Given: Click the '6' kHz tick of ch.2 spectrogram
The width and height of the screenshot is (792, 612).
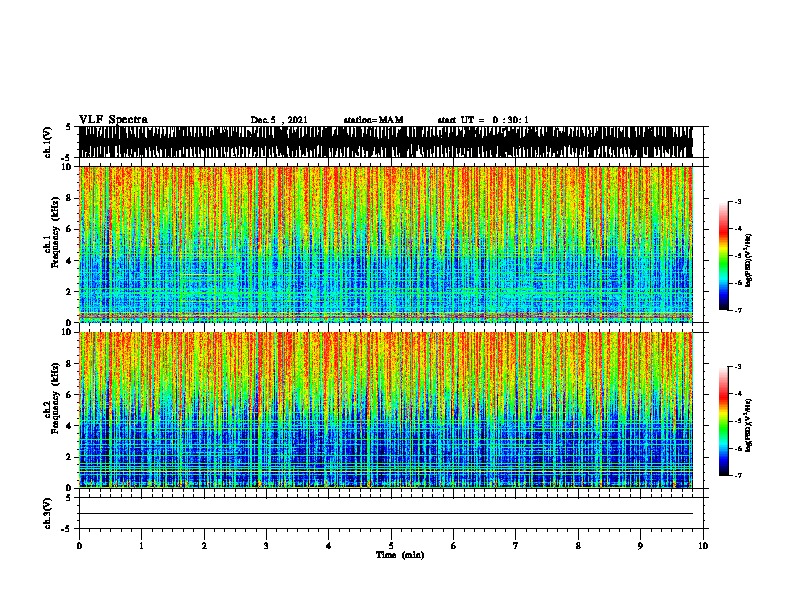Looking at the screenshot, I should [x=71, y=395].
